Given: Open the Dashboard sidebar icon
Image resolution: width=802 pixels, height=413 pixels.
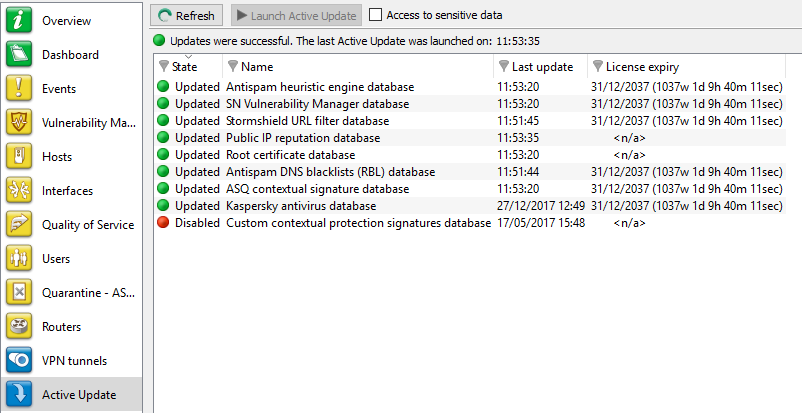Looking at the screenshot, I should [x=19, y=54].
